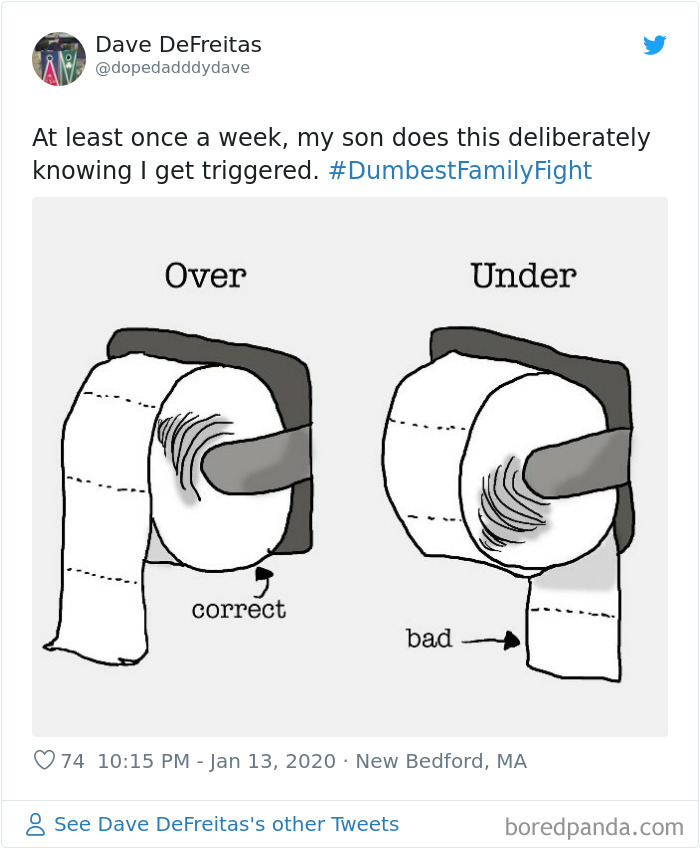Viewport: 700px width, 849px height.
Task: Open the tweet via its timestamp
Action: (217, 761)
